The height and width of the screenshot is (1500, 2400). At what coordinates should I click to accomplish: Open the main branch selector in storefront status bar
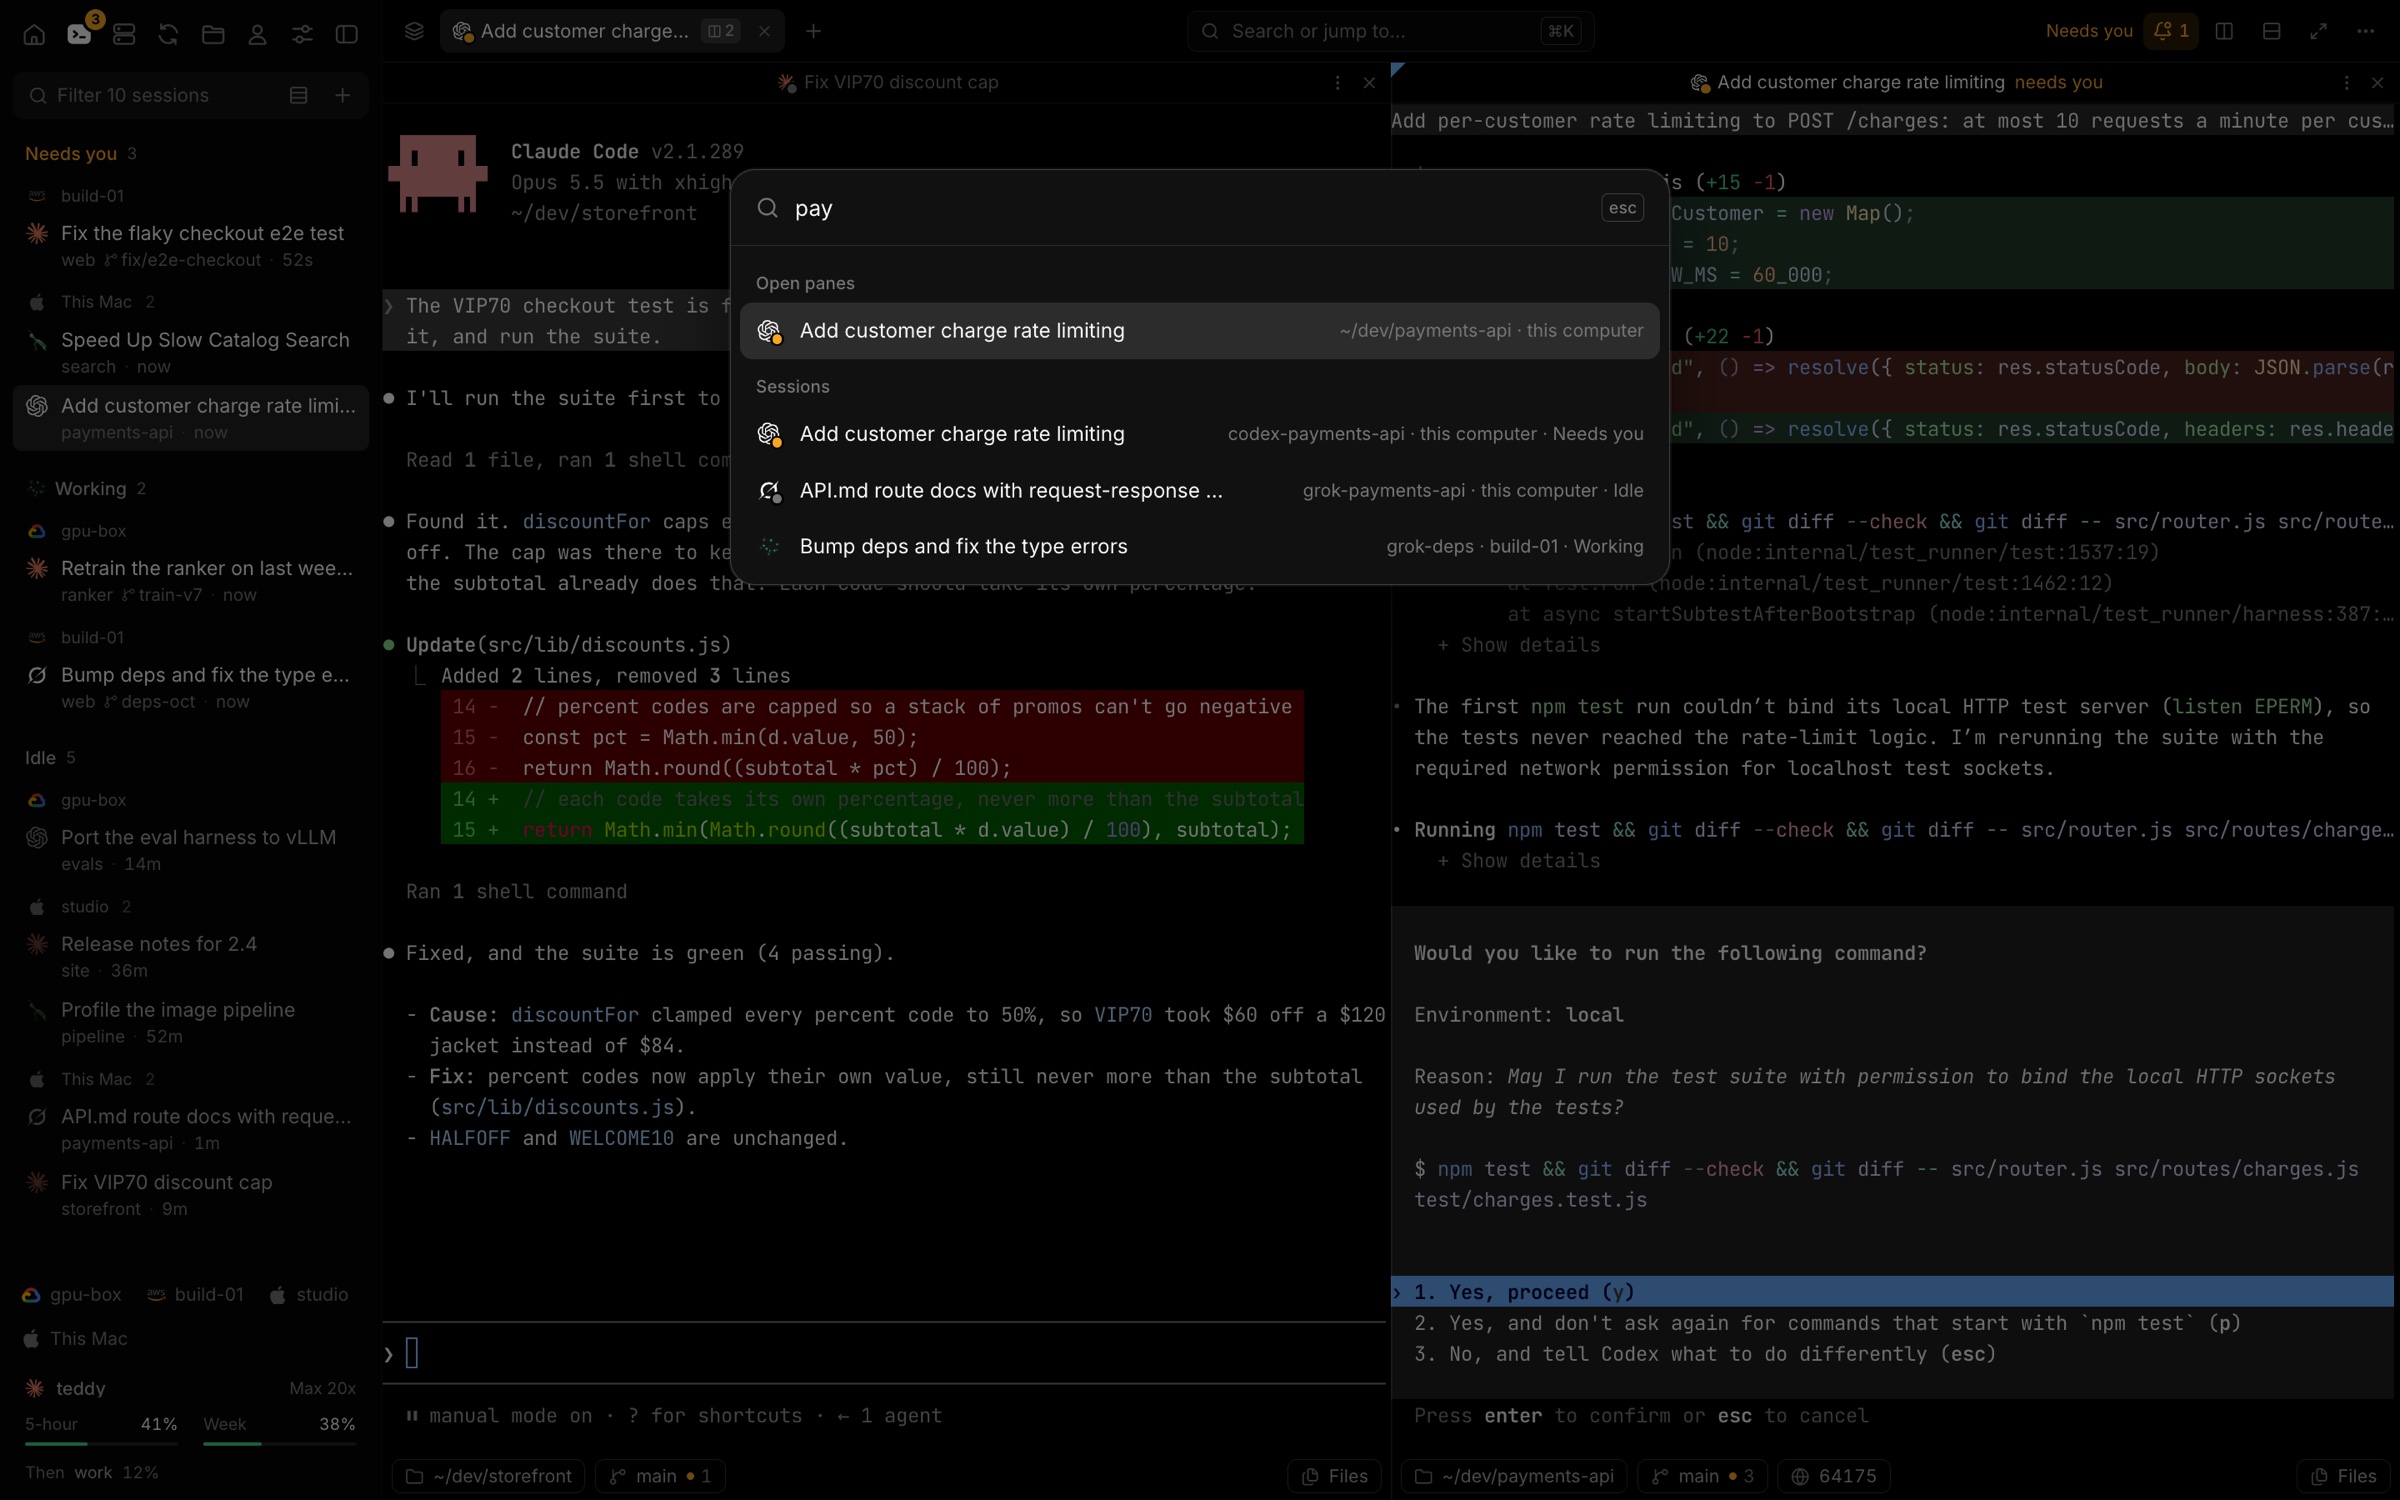point(660,1476)
